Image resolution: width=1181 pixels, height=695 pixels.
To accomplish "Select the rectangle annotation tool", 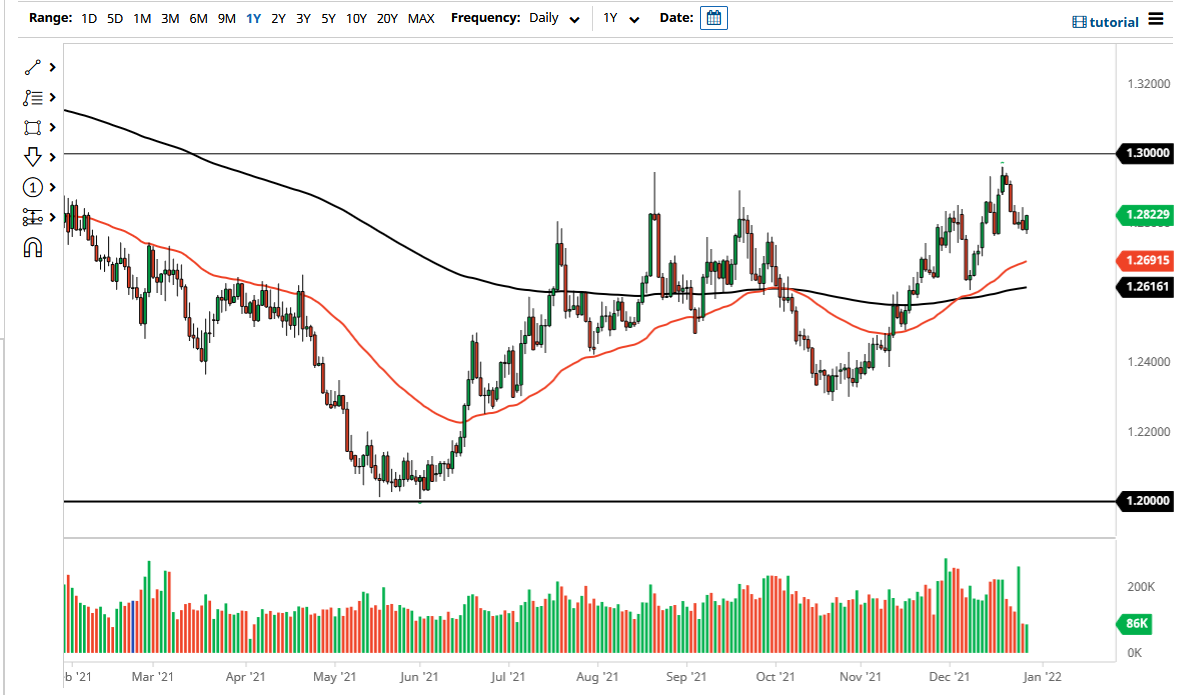I will click(x=30, y=127).
